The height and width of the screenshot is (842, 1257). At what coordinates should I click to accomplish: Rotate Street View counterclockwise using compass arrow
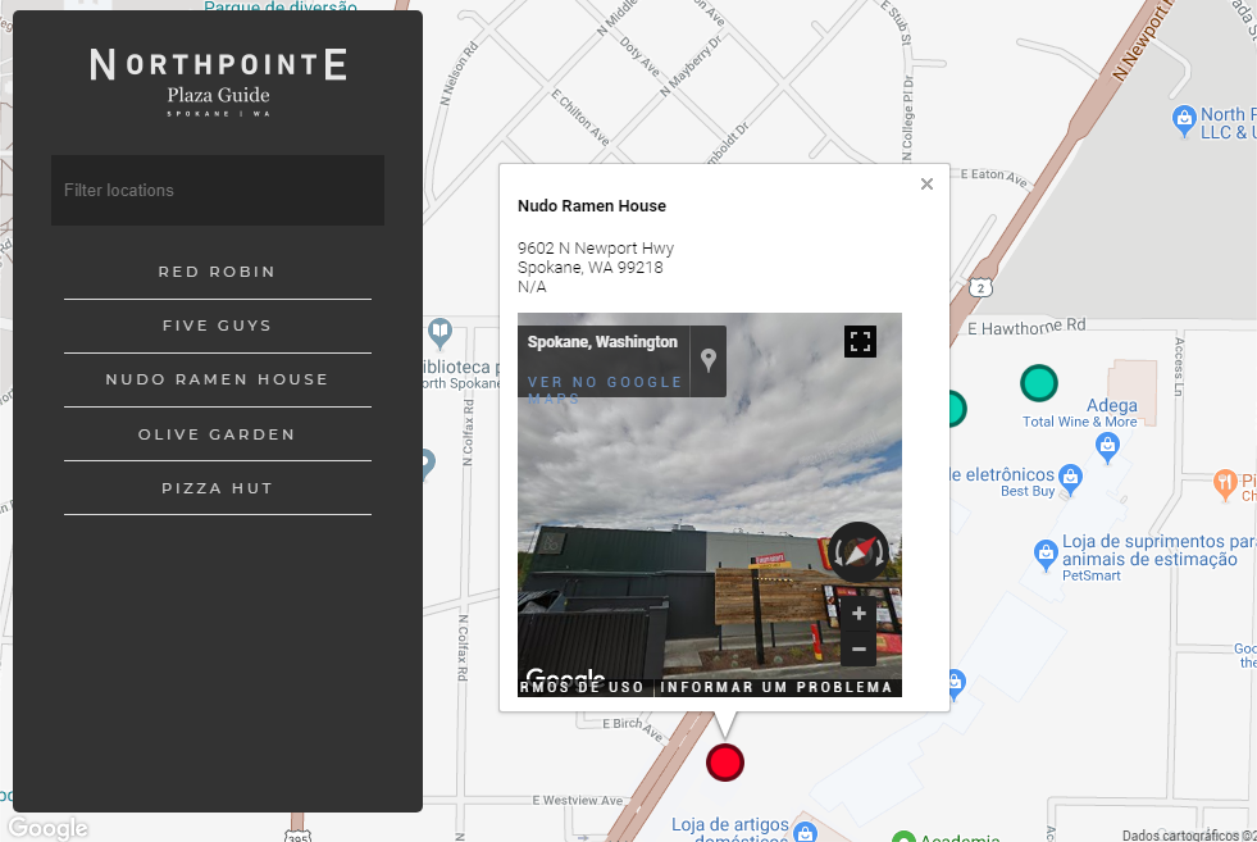(838, 552)
